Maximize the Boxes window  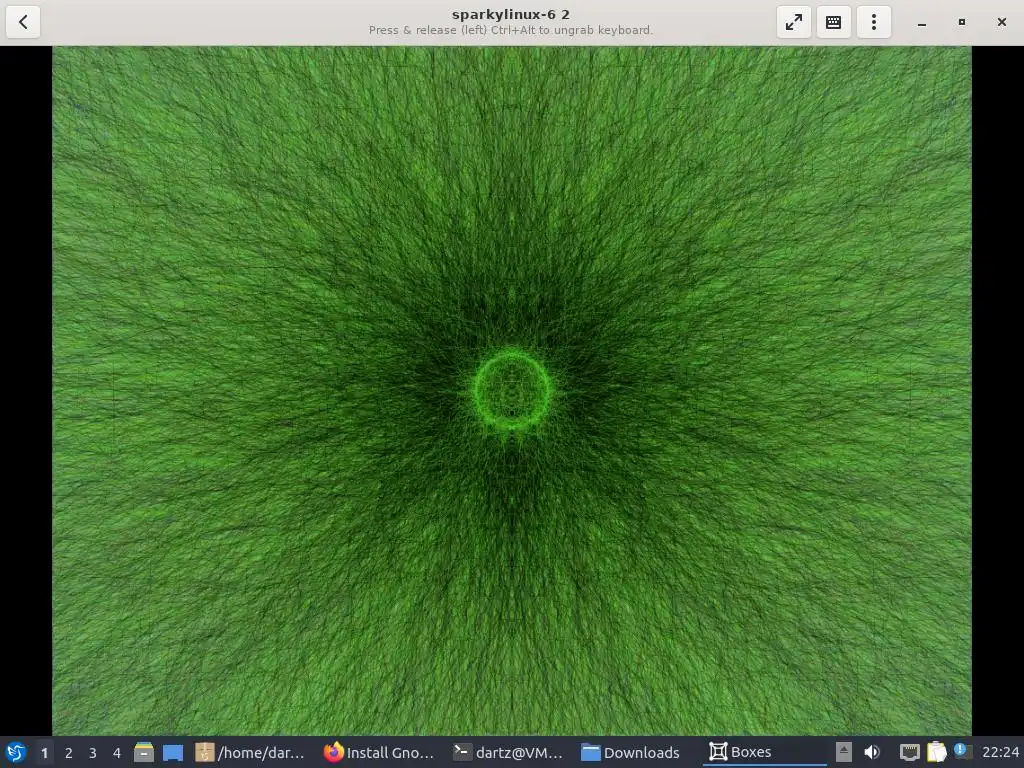[x=961, y=22]
